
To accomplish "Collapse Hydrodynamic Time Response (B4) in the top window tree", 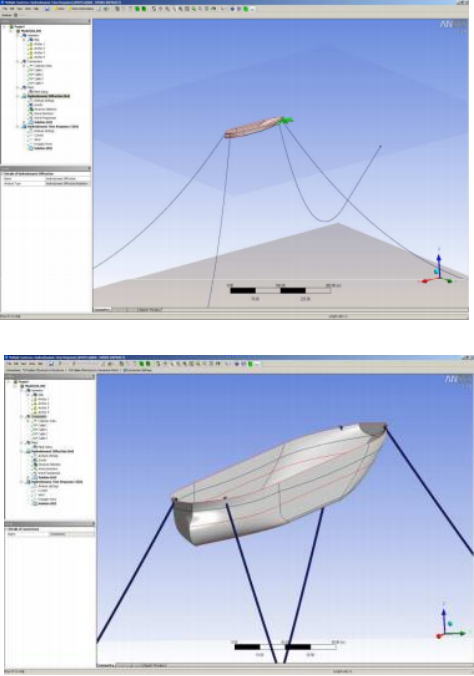I will (x=18, y=126).
